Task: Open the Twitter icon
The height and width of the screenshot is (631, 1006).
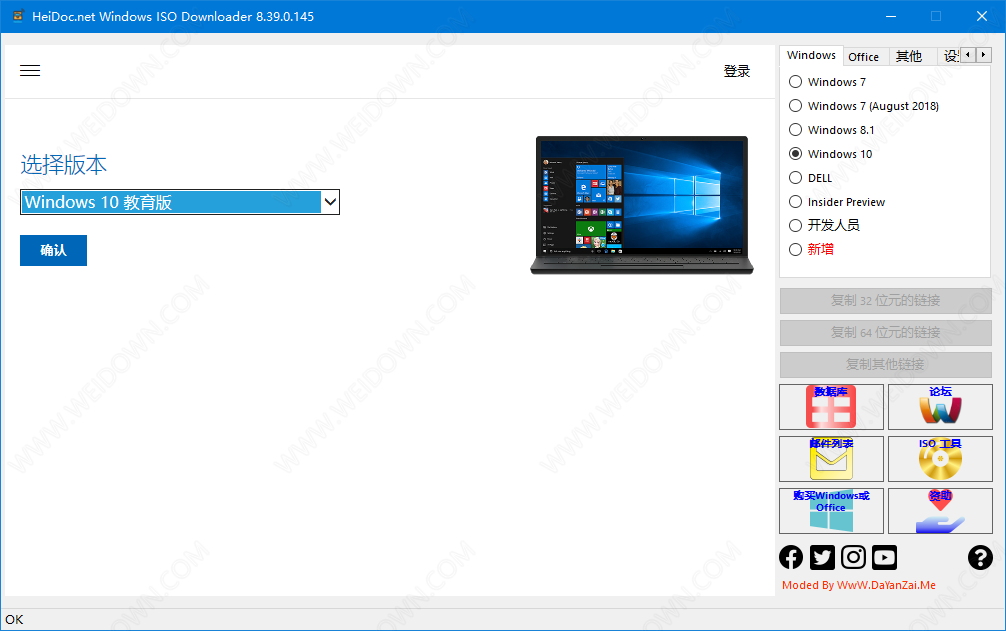Action: click(822, 557)
